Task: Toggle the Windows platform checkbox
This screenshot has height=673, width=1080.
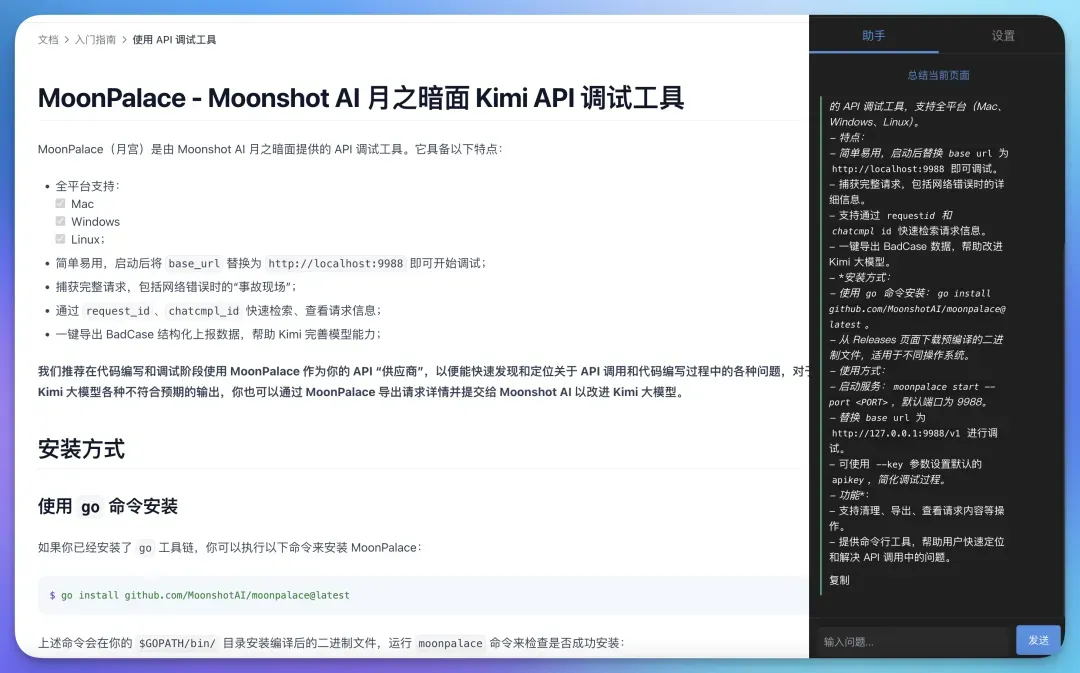Action: click(61, 222)
